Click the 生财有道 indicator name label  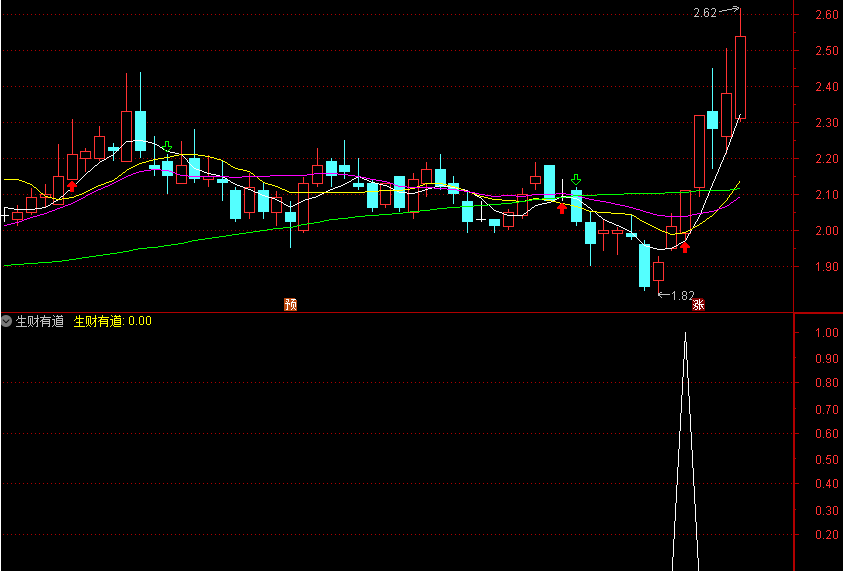point(40,322)
